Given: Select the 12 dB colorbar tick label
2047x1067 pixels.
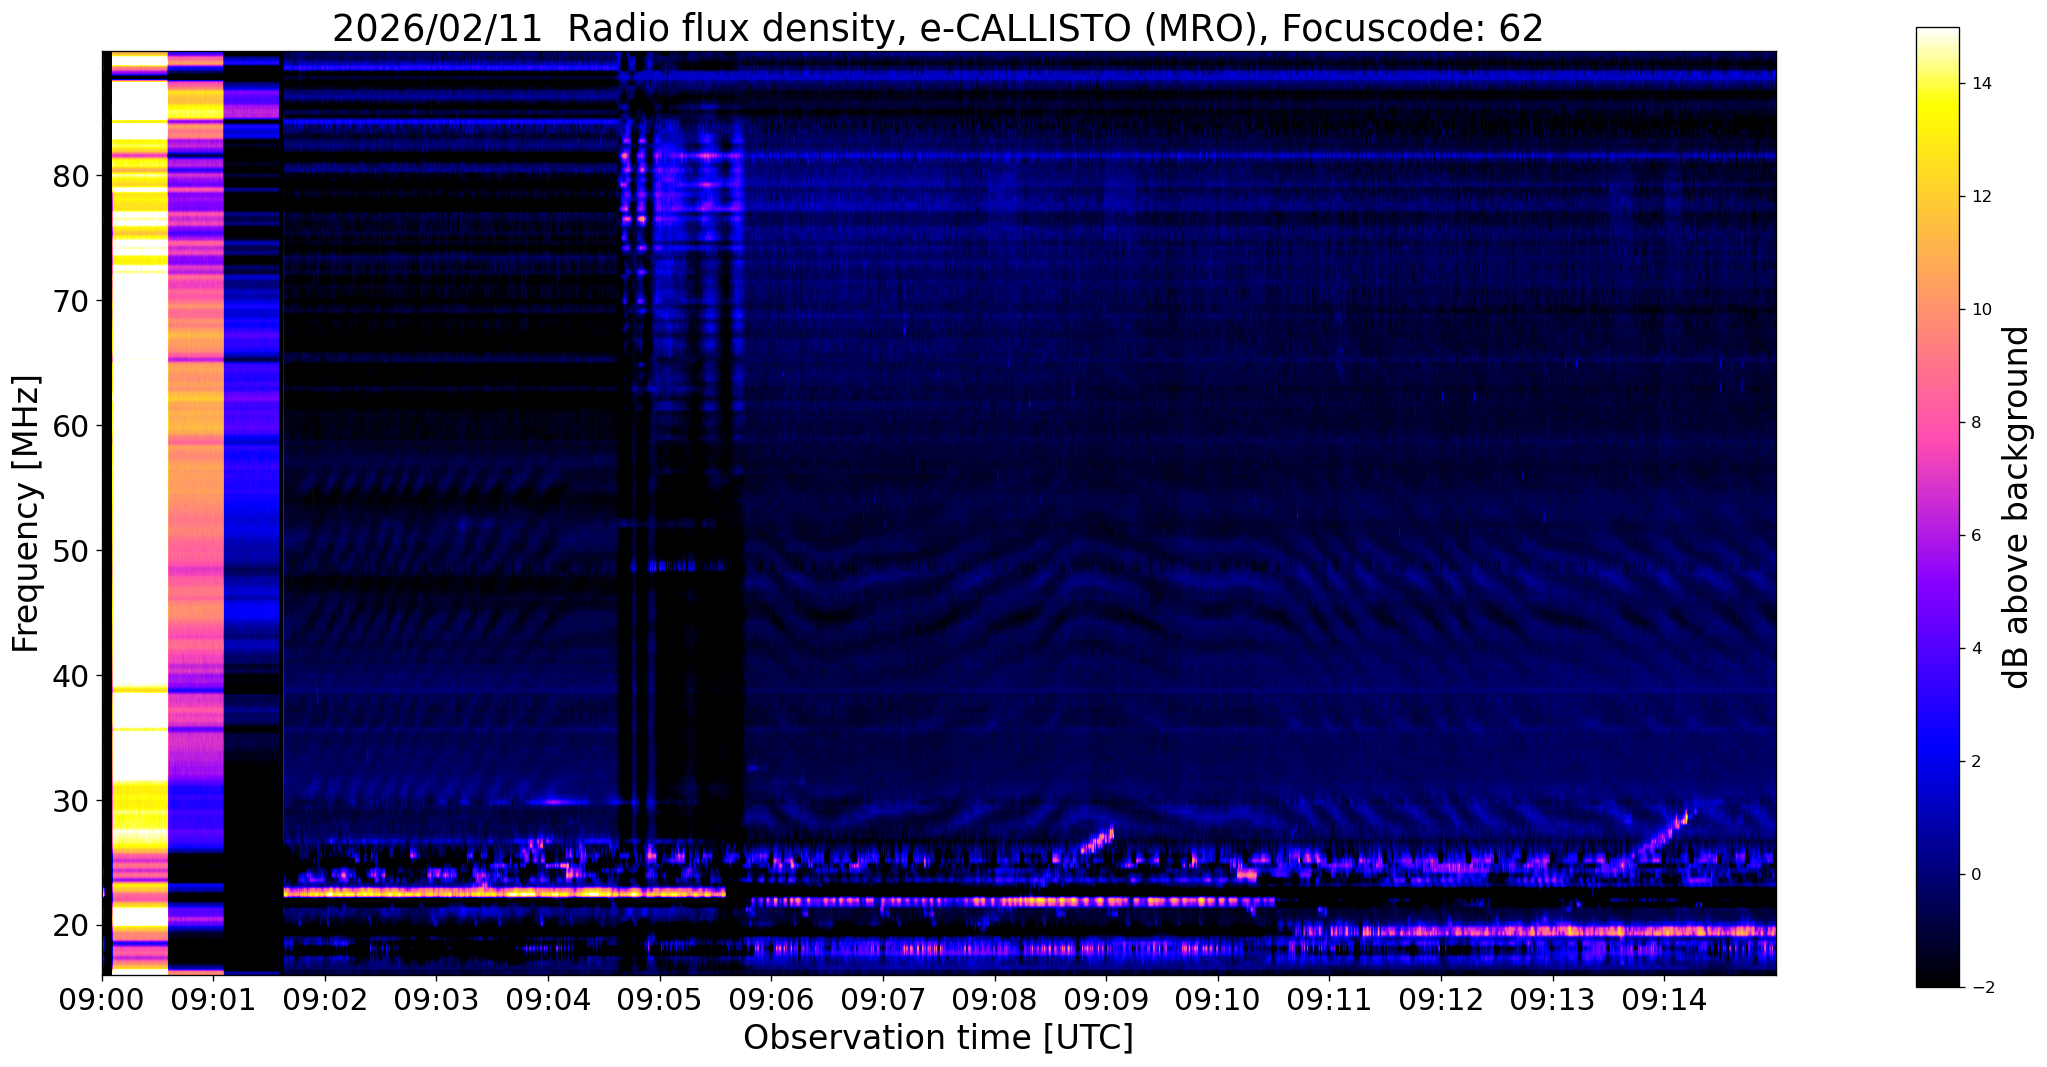Looking at the screenshot, I should pos(1983,196).
